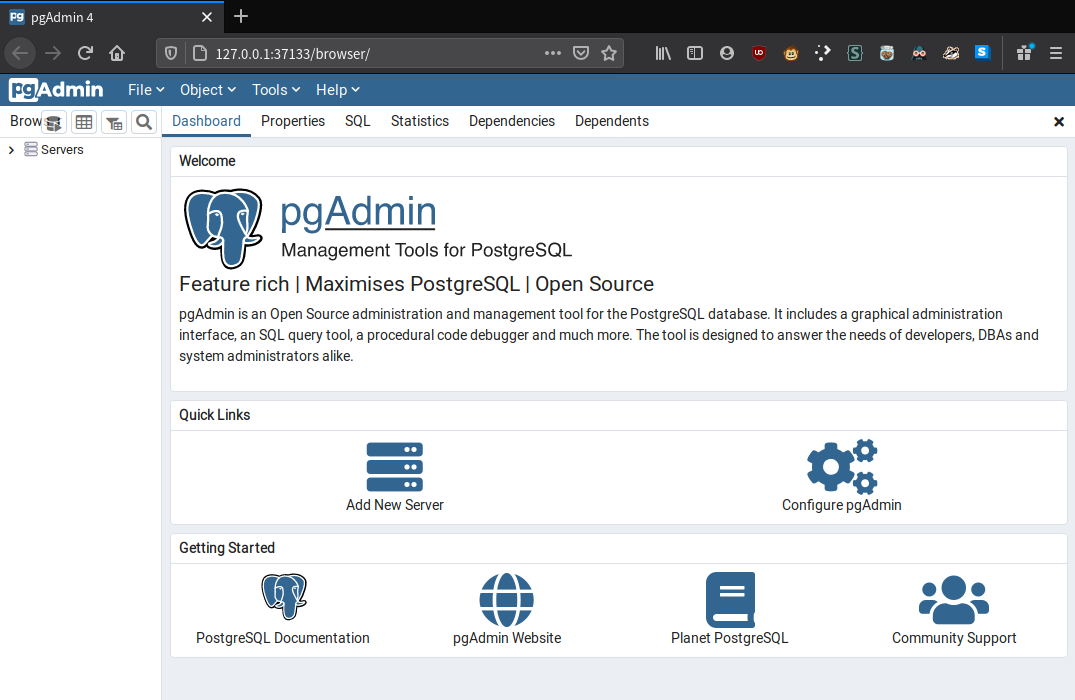Click the Filtered Rows toolbar icon
The image size is (1075, 700).
114,122
